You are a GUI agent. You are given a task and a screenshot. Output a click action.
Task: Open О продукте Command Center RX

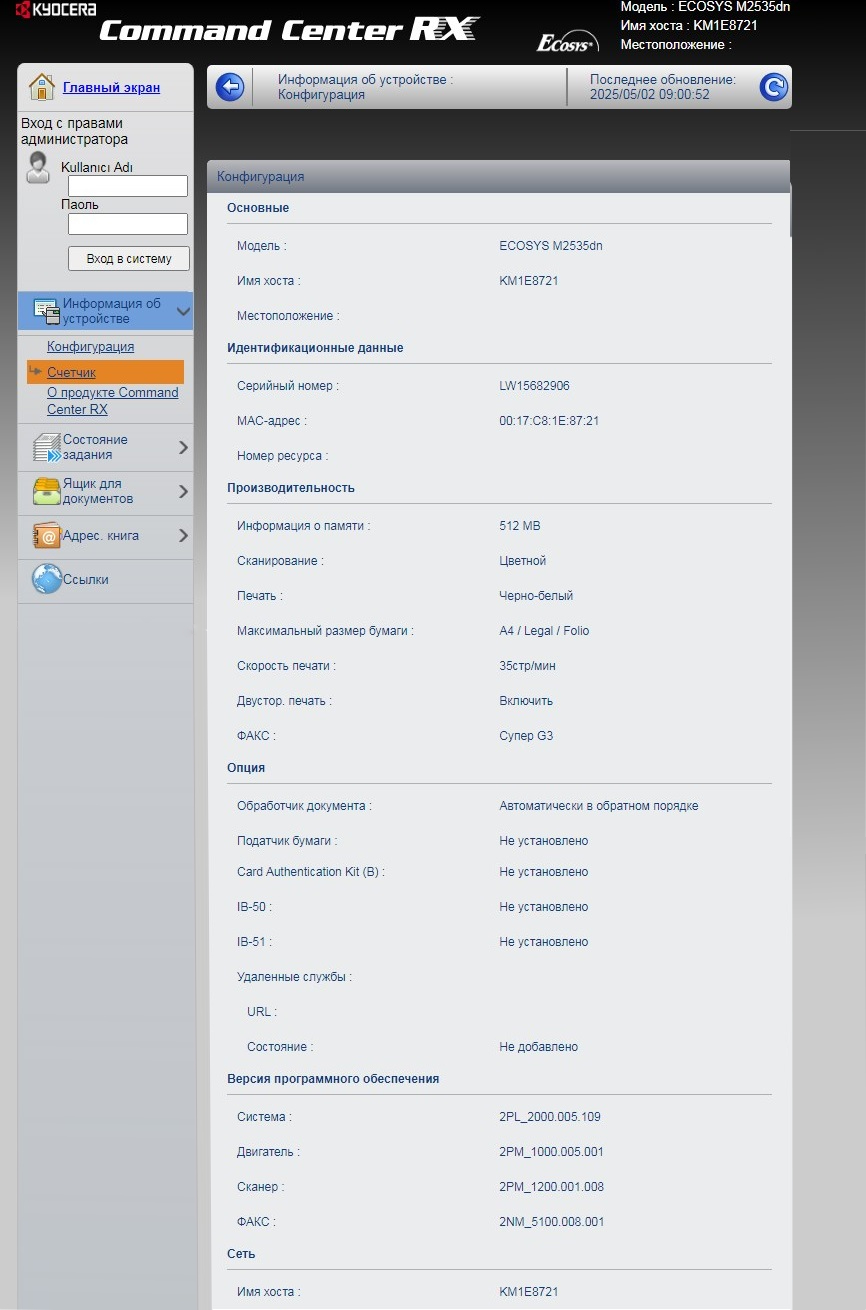click(x=112, y=401)
